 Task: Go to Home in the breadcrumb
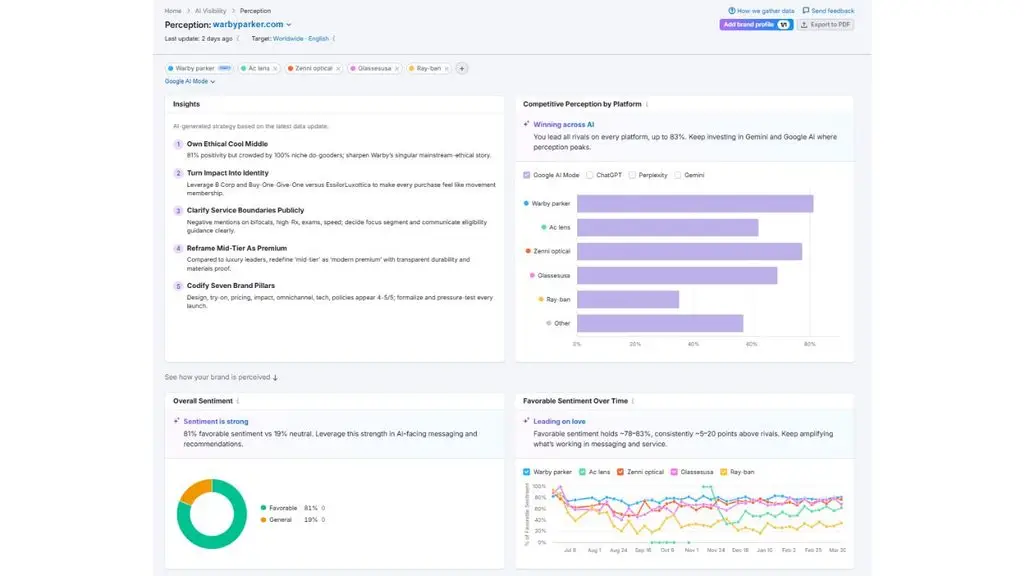pos(173,11)
